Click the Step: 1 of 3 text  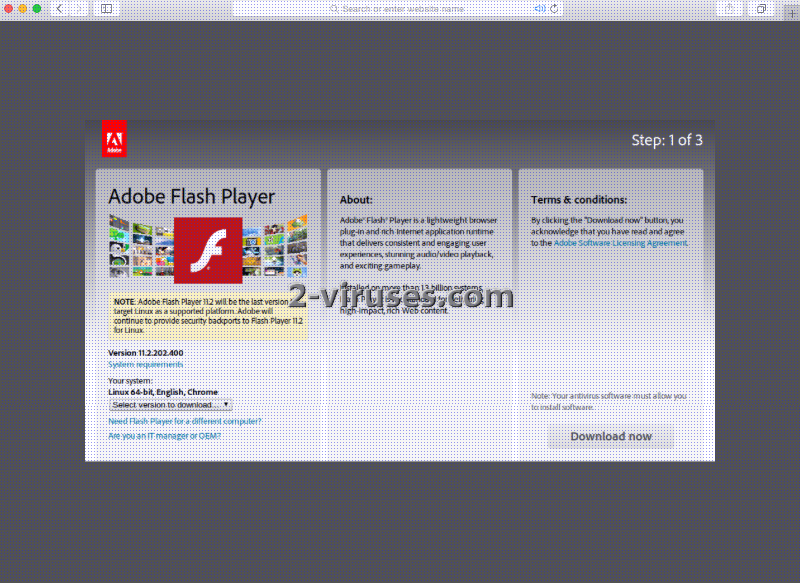tap(667, 140)
